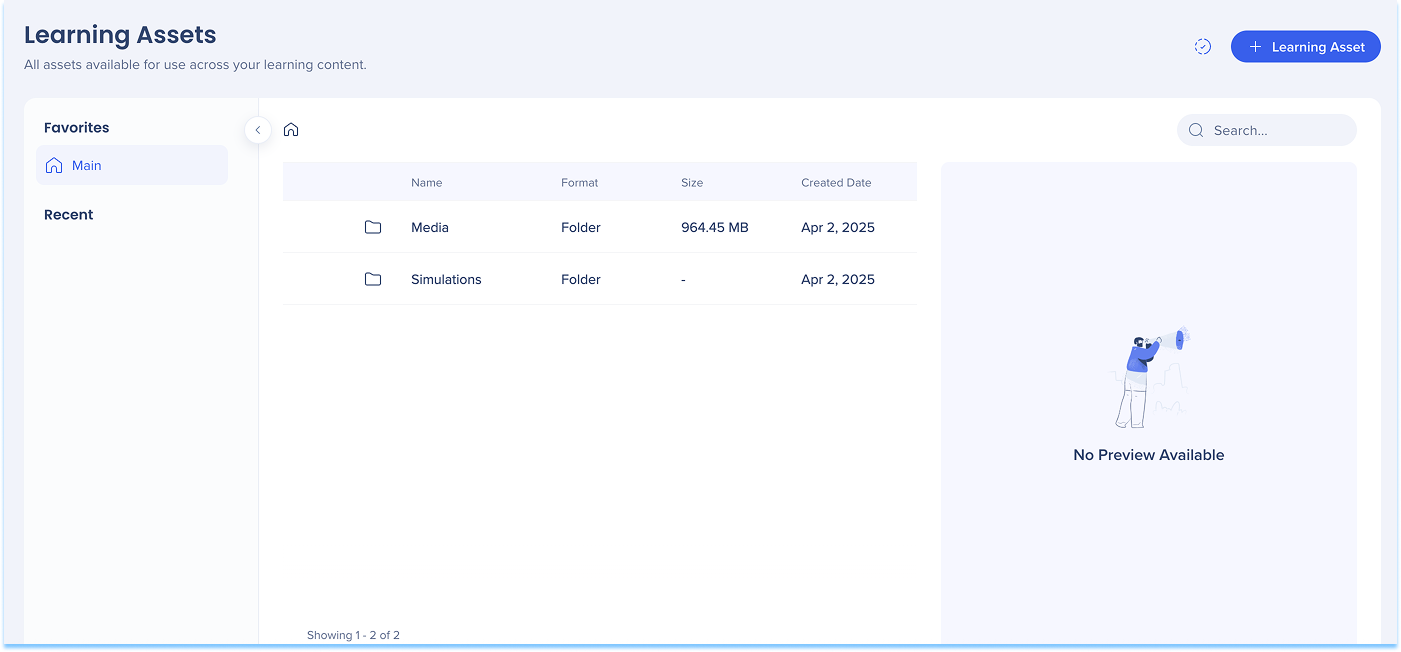Click the Simulations folder icon
This screenshot has width=1401, height=652.
[373, 280]
